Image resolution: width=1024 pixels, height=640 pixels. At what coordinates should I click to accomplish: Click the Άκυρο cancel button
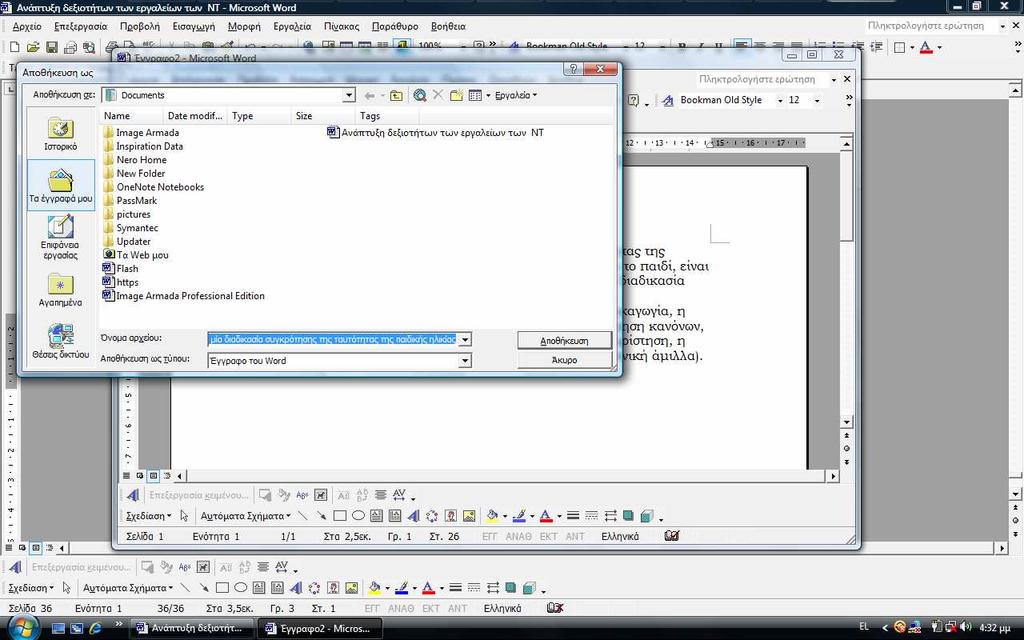pos(564,360)
